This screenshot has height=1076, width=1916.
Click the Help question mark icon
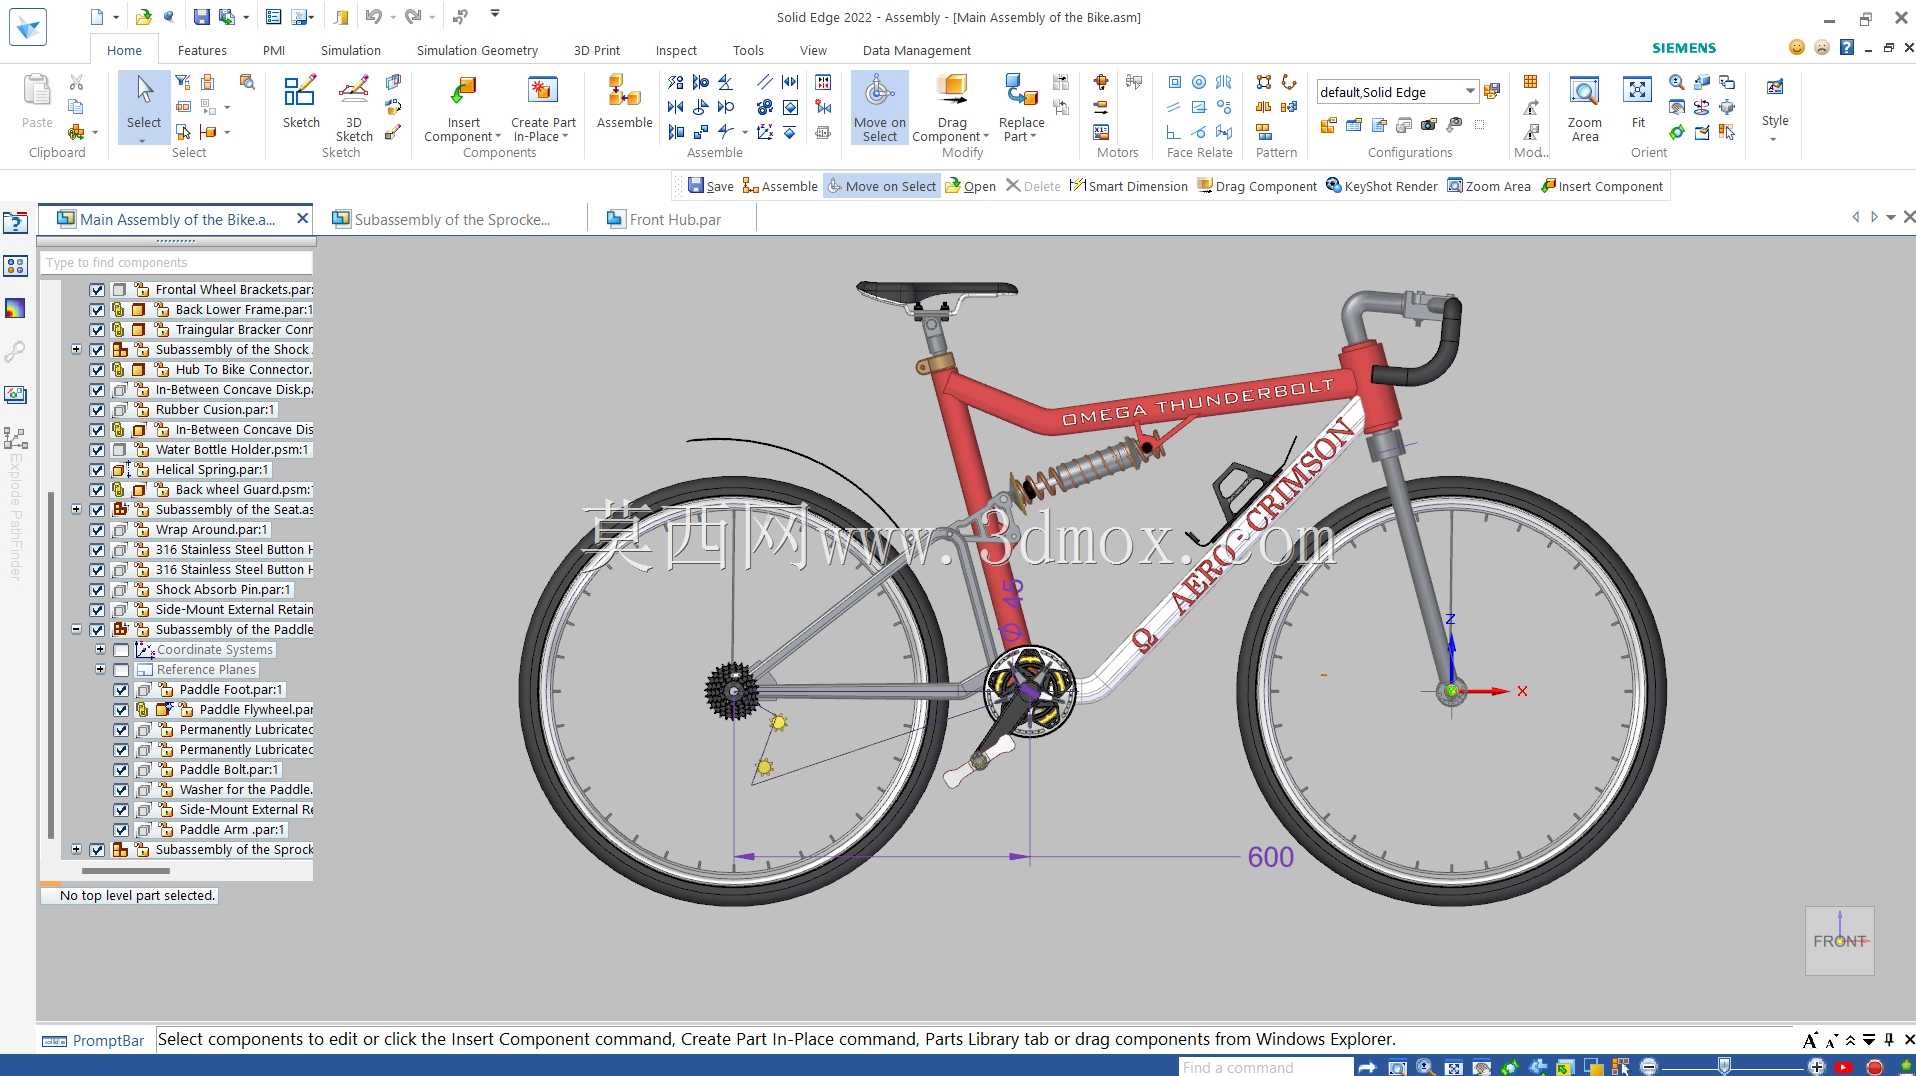coord(1847,47)
